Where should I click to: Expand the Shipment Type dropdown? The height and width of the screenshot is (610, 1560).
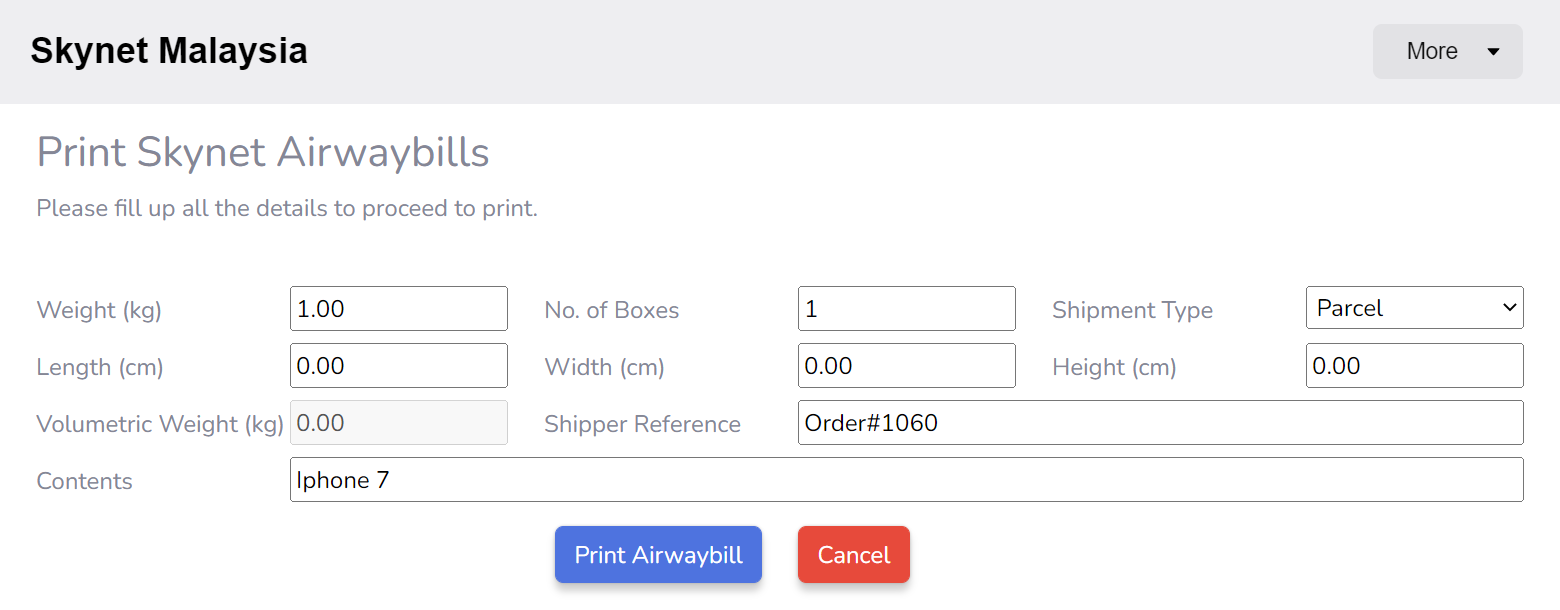tap(1414, 308)
